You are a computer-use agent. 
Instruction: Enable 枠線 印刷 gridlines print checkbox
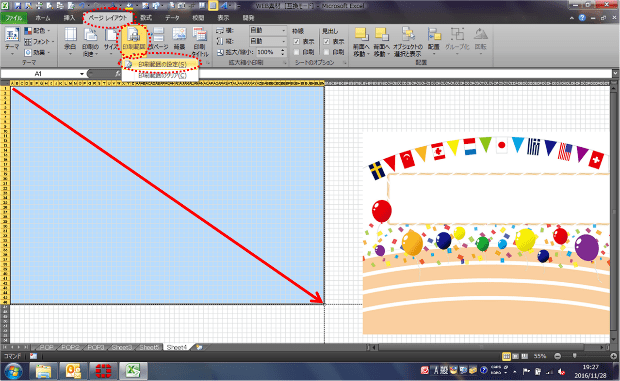coord(297,52)
